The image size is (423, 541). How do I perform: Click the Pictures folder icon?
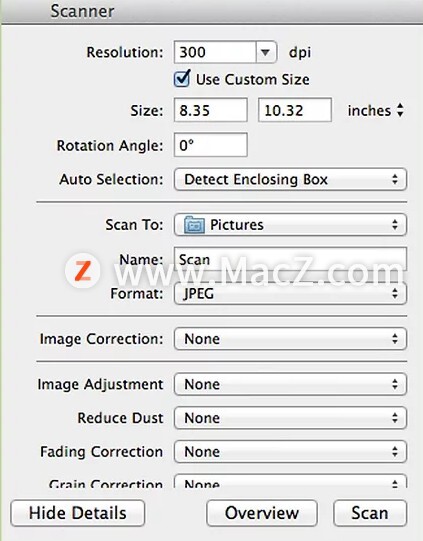tap(194, 225)
